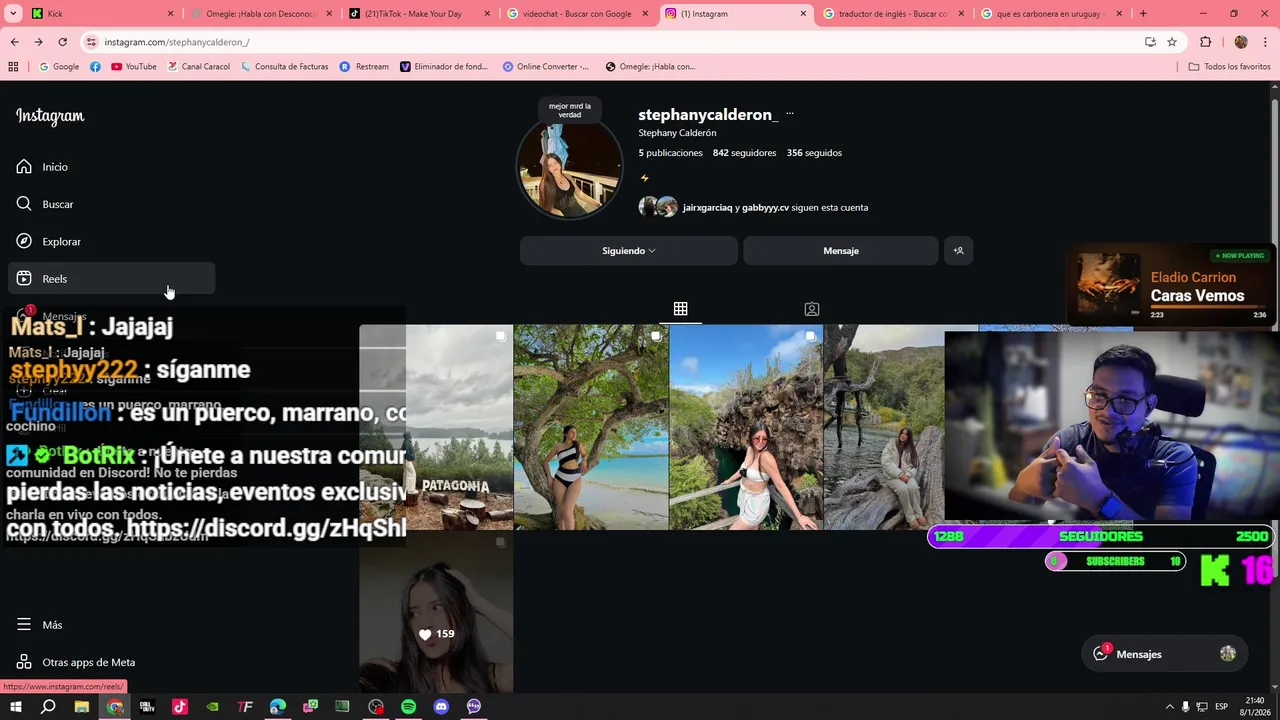
Task: Open the Chrome profile avatar
Action: pos(1241,42)
